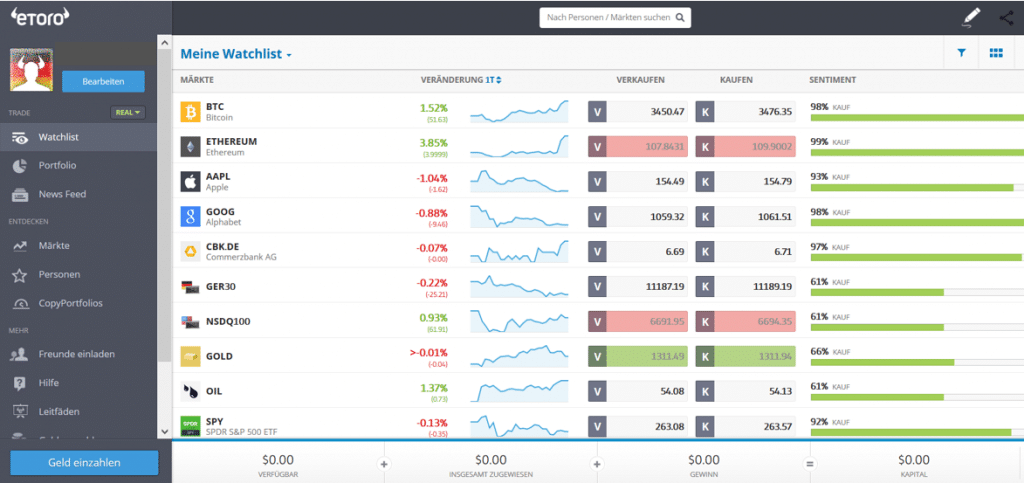Image resolution: width=1024 pixels, height=483 pixels.
Task: Click the share icon in top bar
Action: 1006,17
